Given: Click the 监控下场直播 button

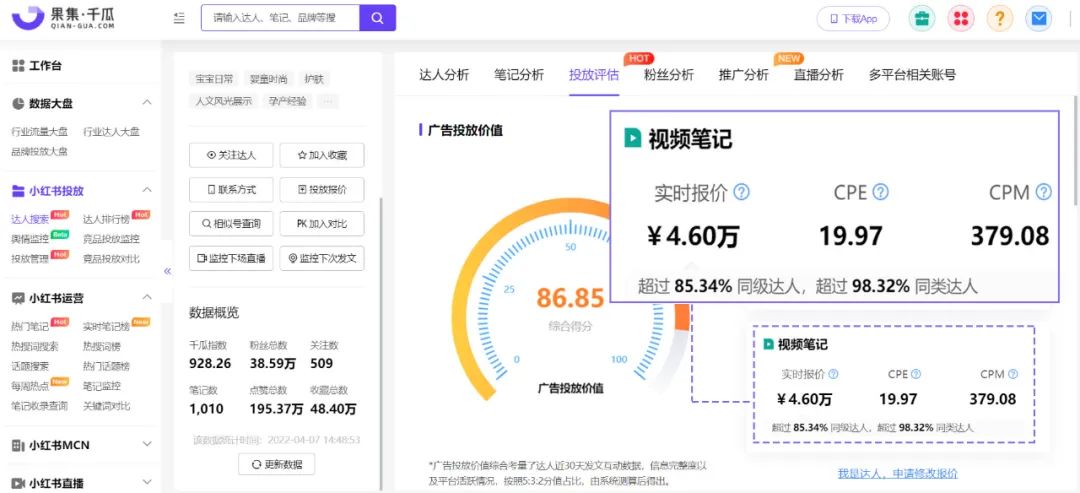Looking at the screenshot, I should [x=231, y=258].
